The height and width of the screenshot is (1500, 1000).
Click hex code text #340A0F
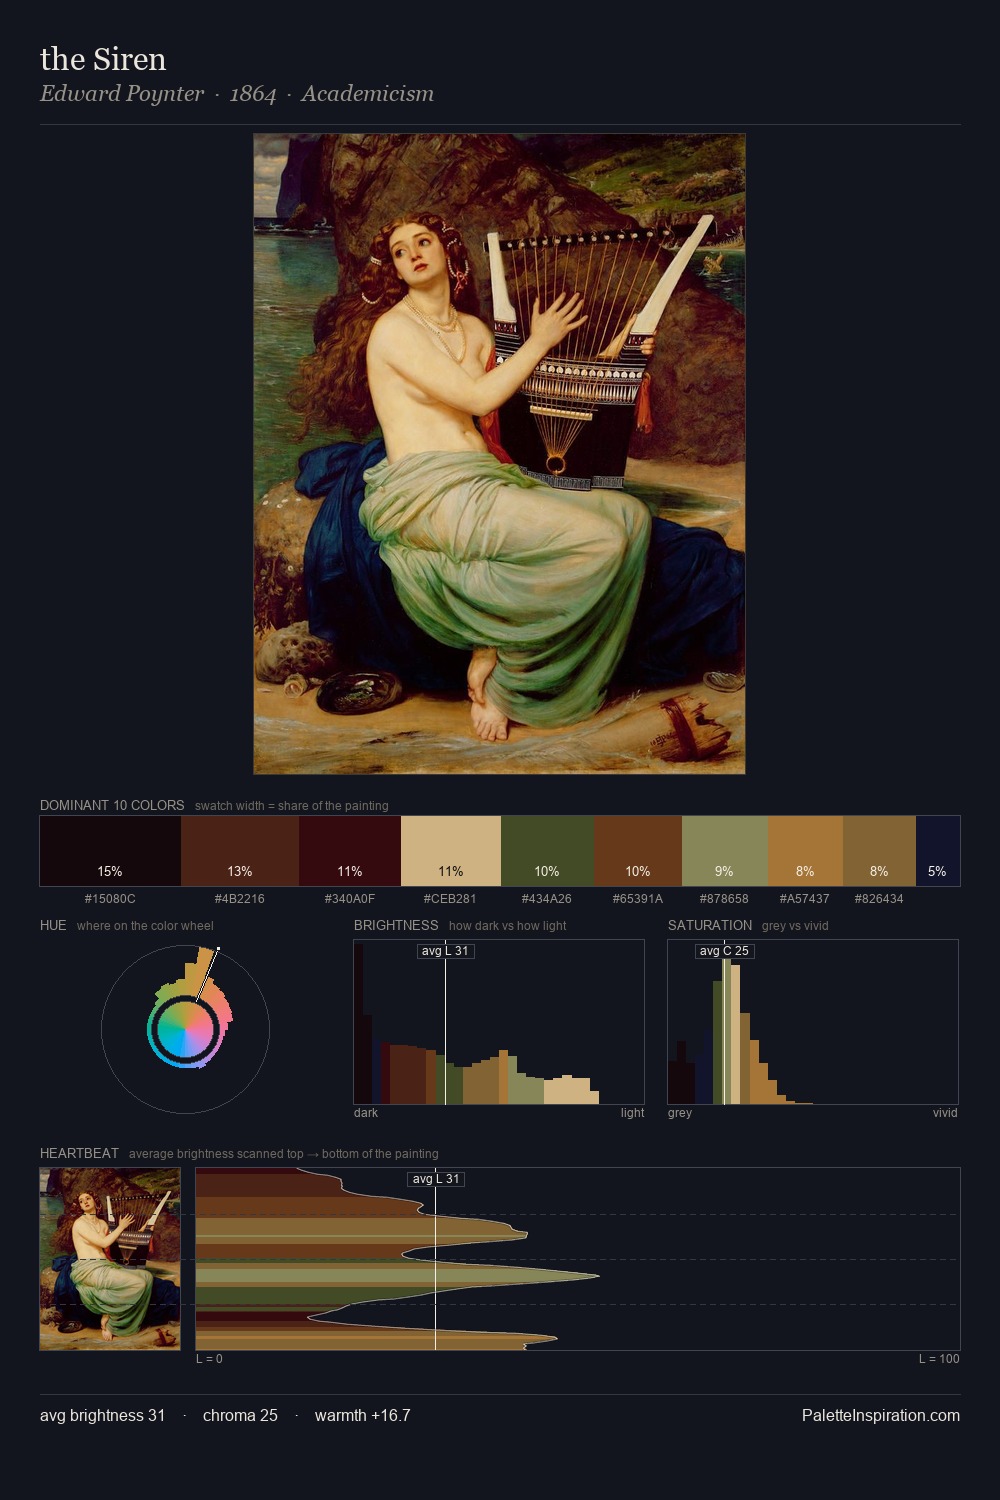[350, 899]
